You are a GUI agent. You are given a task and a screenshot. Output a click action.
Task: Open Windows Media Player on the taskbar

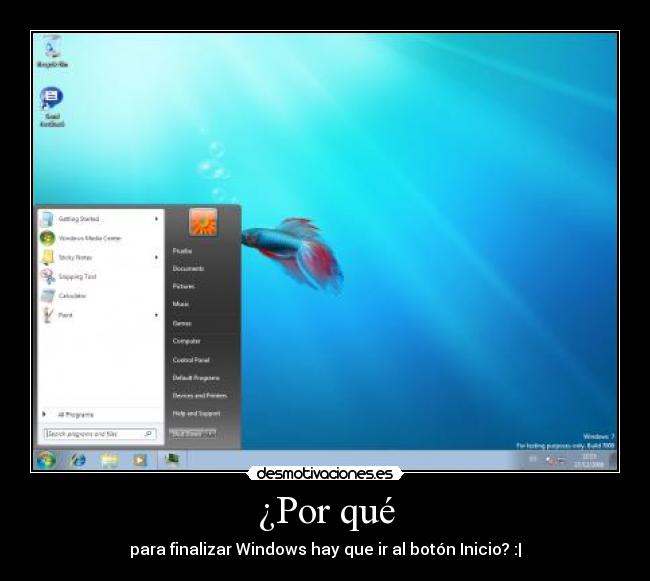click(140, 460)
